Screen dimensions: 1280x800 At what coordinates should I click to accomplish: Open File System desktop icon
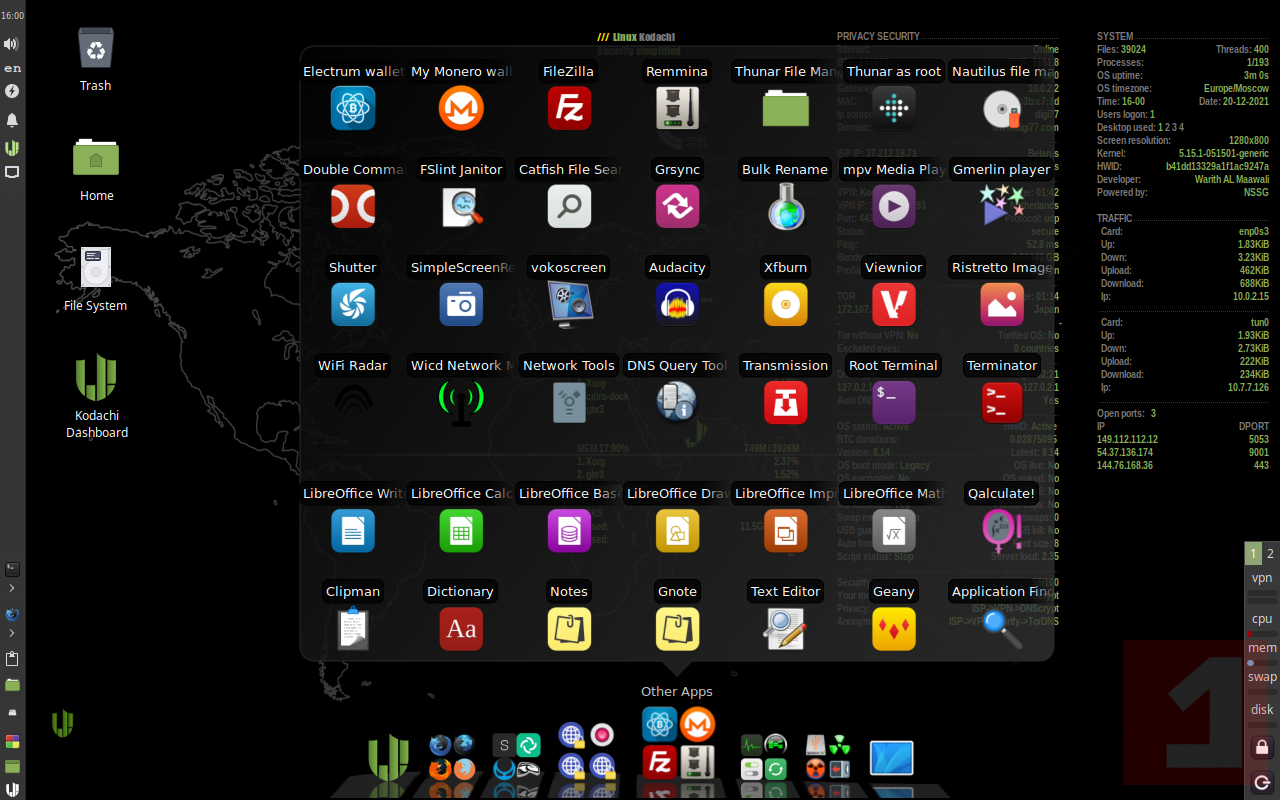(x=96, y=268)
